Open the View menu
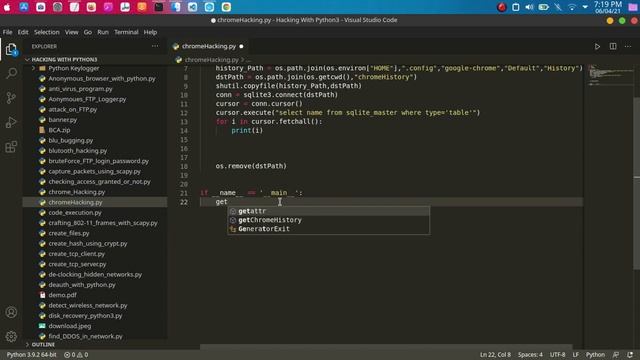This screenshot has width=640, height=360. coord(71,32)
